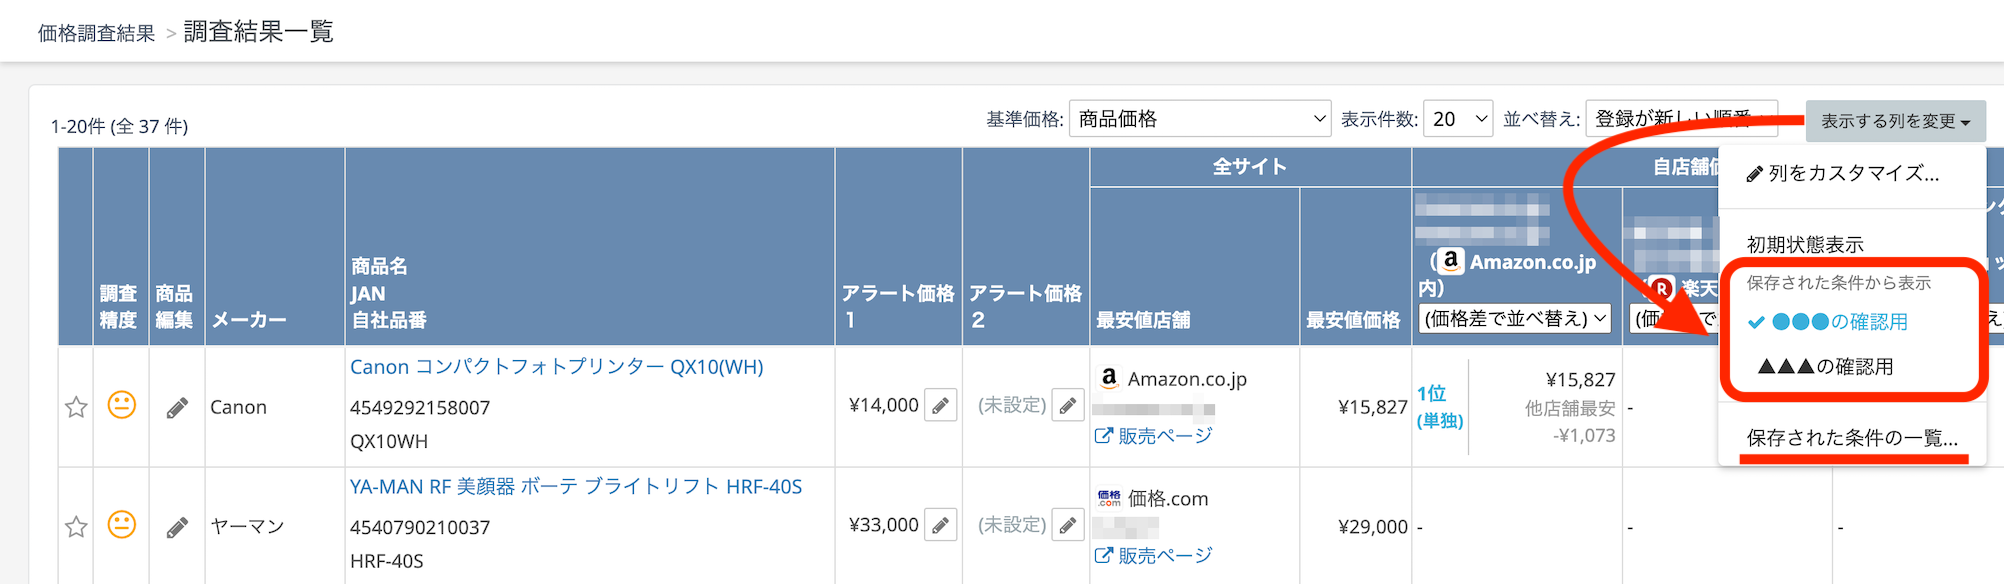2004x584 pixels.
Task: Open 販売ページ link for Amazon.co.jp
Action: click(x=1154, y=436)
